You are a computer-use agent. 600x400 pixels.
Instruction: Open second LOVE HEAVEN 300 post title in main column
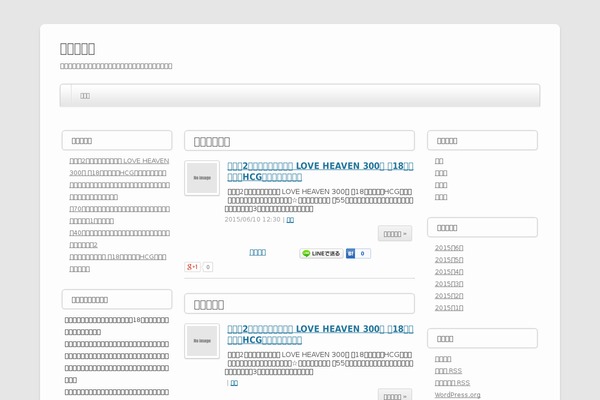[x=320, y=334]
